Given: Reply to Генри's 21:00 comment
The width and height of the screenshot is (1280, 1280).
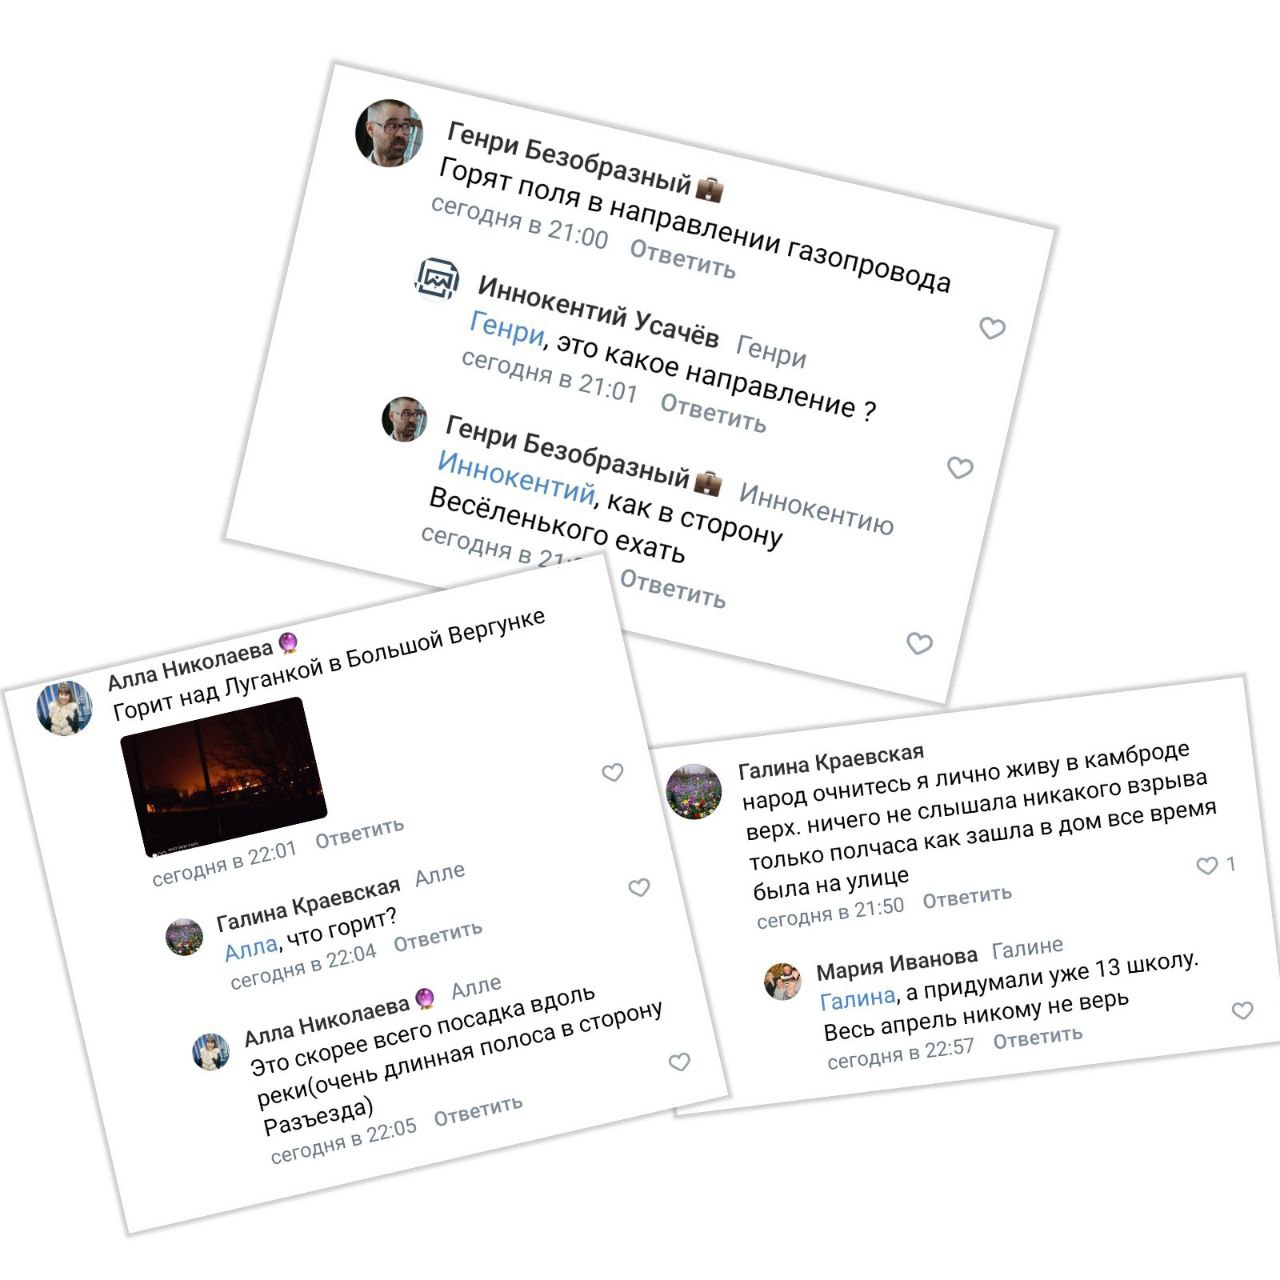Looking at the screenshot, I should pos(682,259).
